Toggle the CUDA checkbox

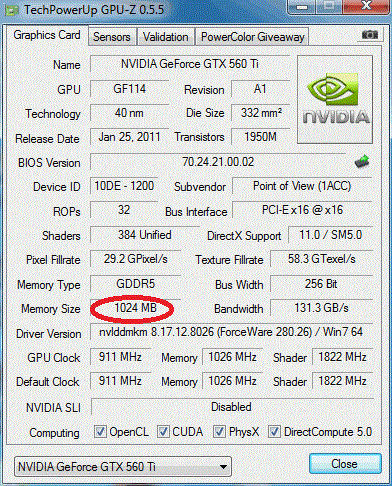coord(163,432)
